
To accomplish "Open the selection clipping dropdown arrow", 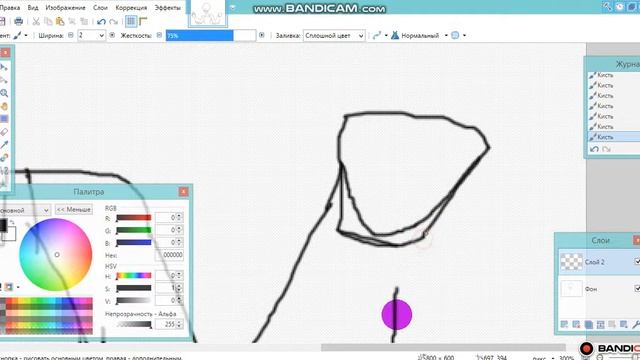I will [464, 36].
